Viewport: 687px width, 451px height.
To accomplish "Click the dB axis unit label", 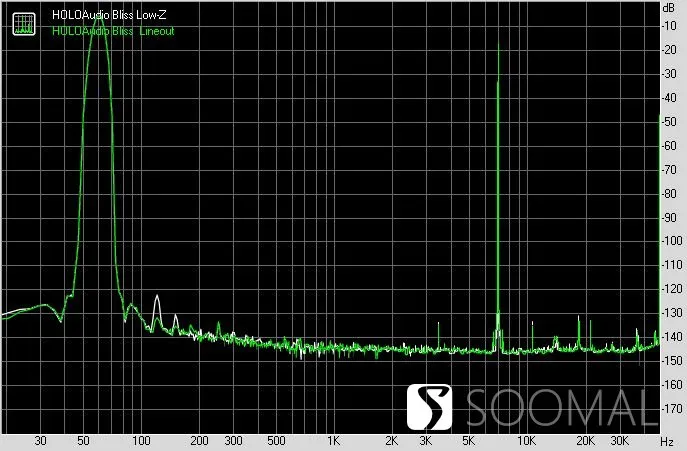I will coord(669,7).
